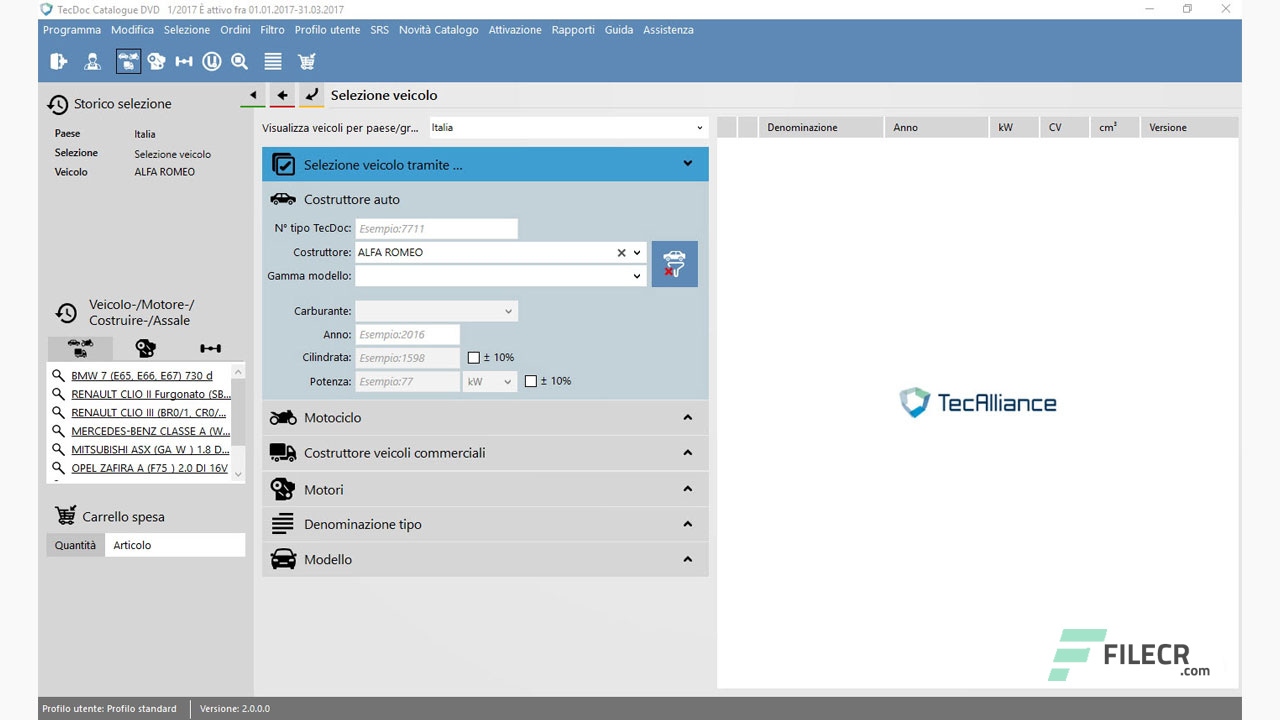Select the vehicle selection toolbar icon
The height and width of the screenshot is (720, 1280).
click(x=128, y=62)
